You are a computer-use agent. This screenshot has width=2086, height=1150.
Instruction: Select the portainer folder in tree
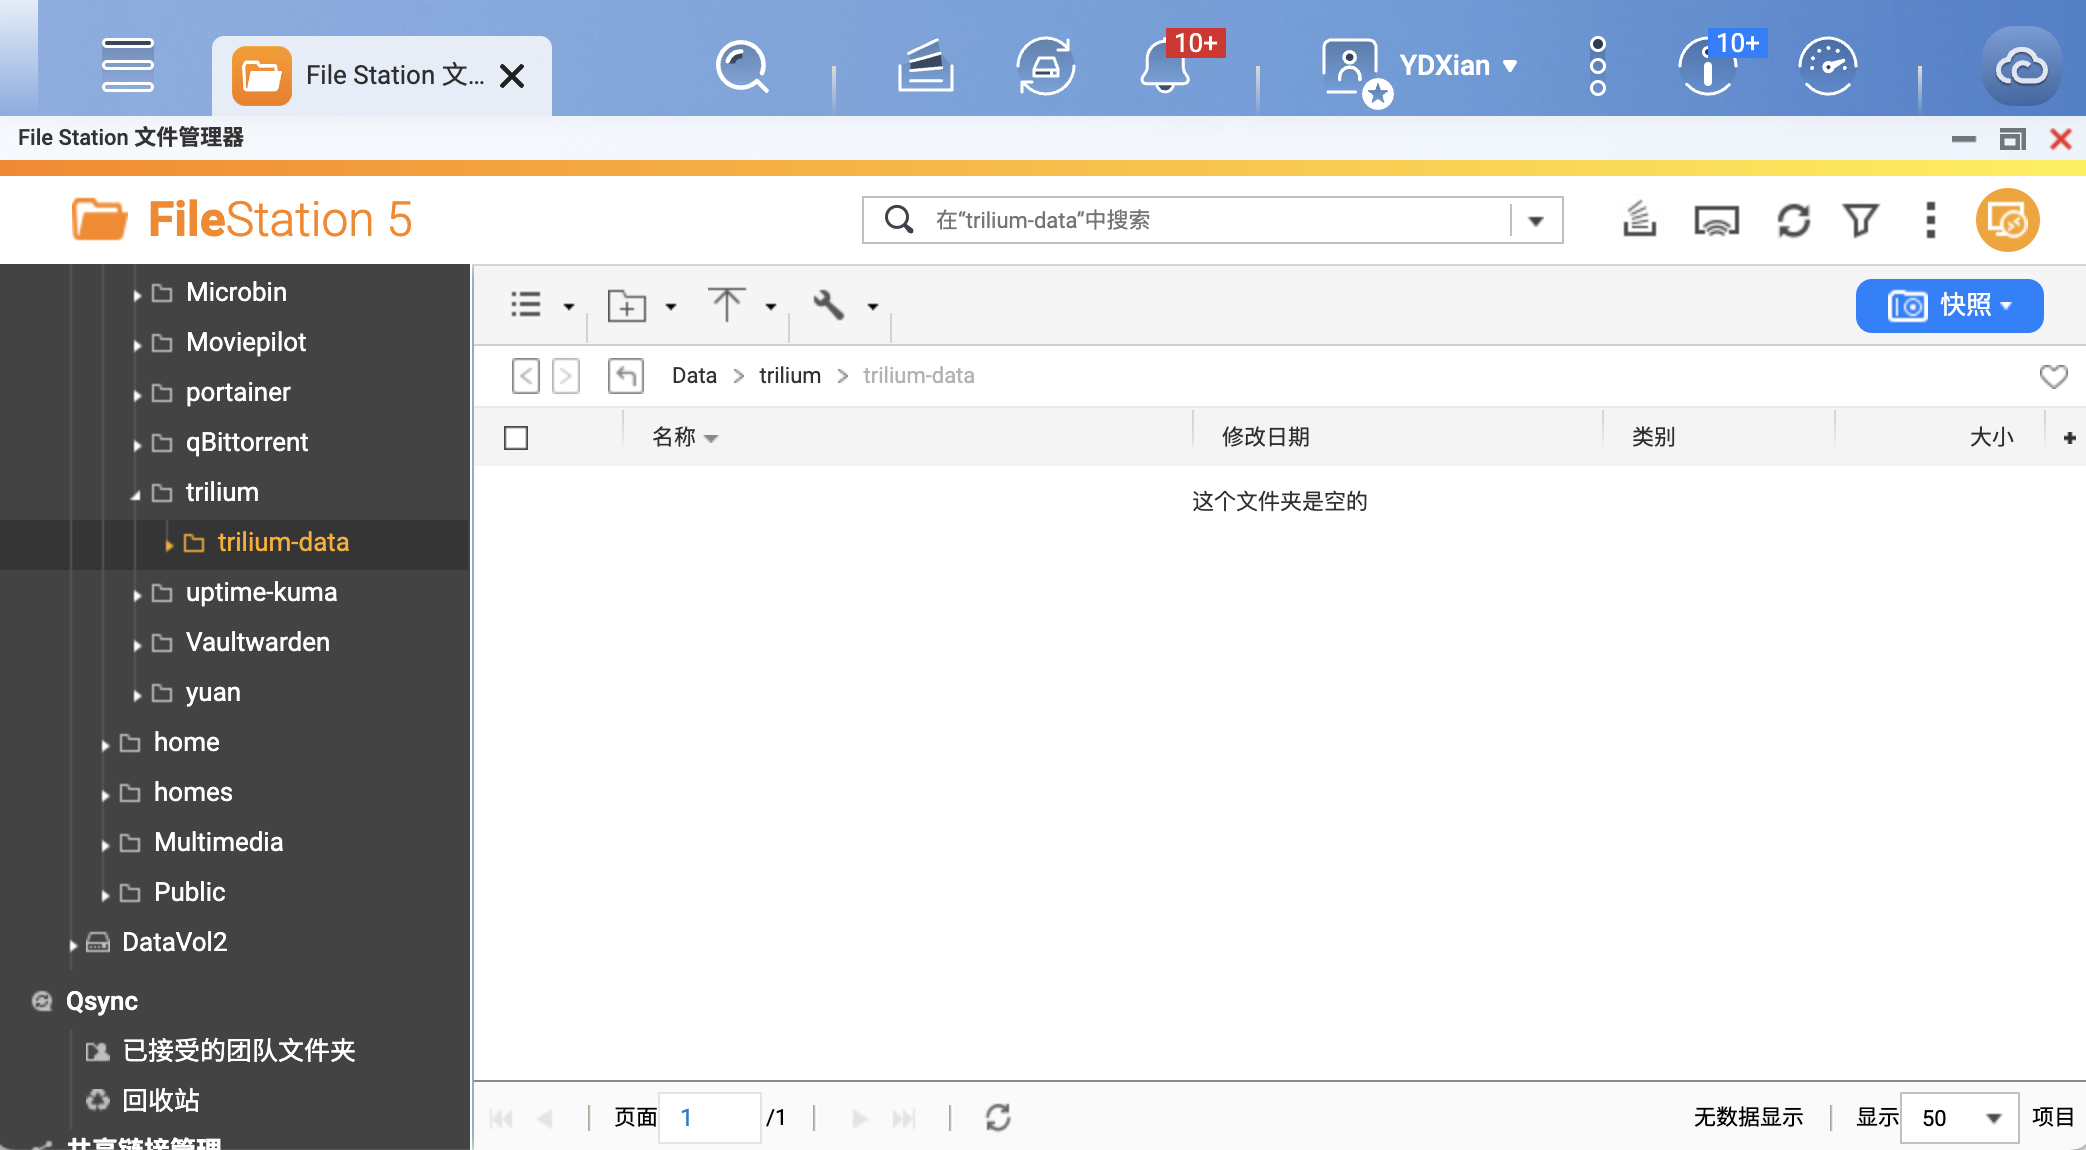tap(238, 392)
